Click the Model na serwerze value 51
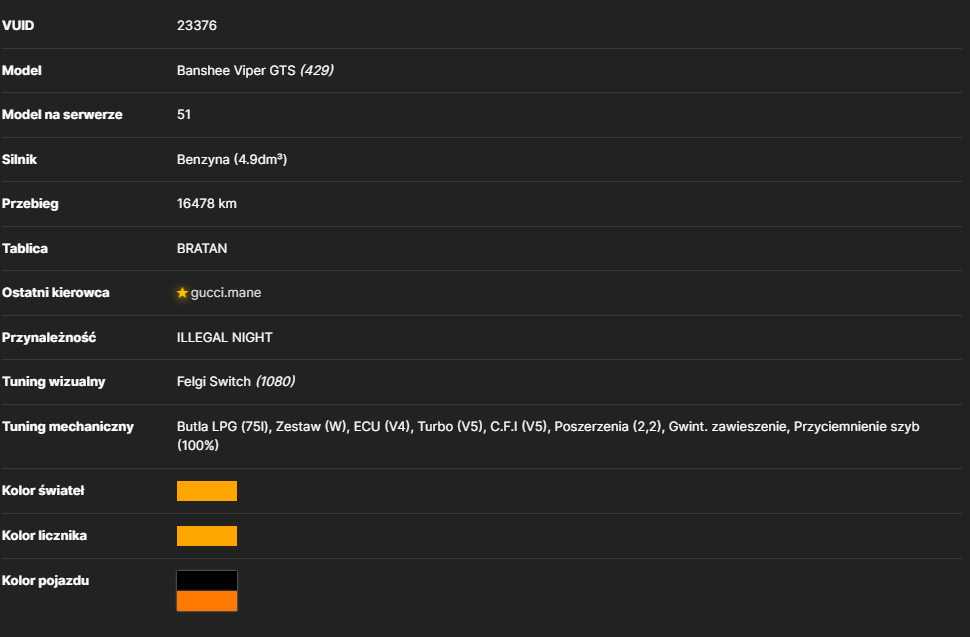The height and width of the screenshot is (637, 970). click(184, 114)
